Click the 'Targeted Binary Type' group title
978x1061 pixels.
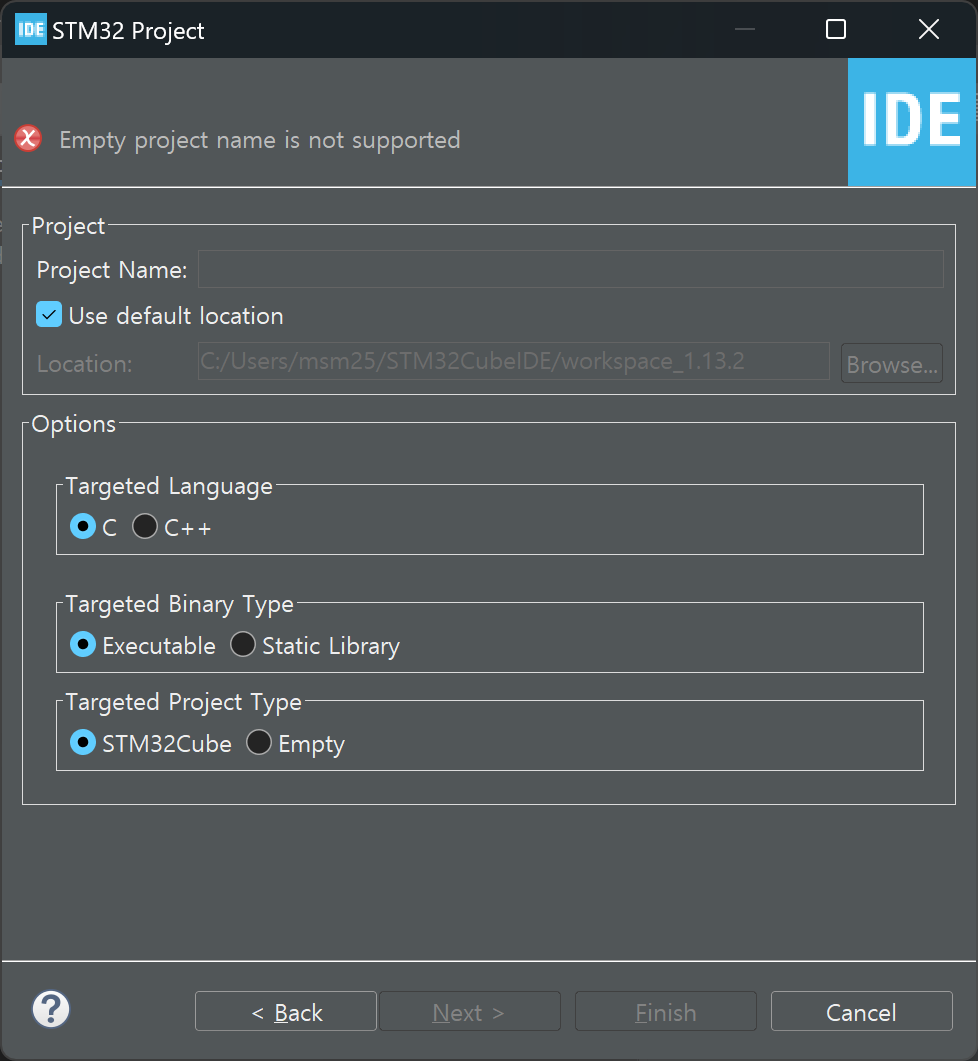coord(179,604)
